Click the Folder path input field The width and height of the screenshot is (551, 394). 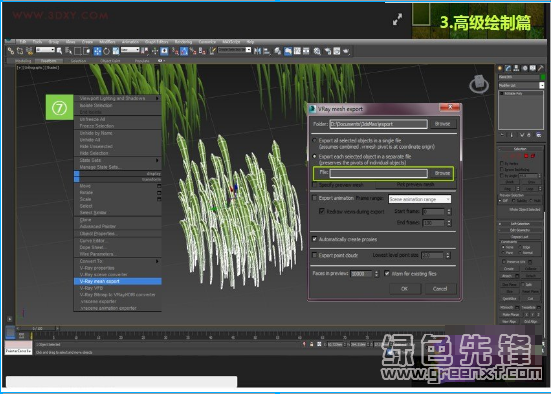pyautogui.click(x=378, y=124)
